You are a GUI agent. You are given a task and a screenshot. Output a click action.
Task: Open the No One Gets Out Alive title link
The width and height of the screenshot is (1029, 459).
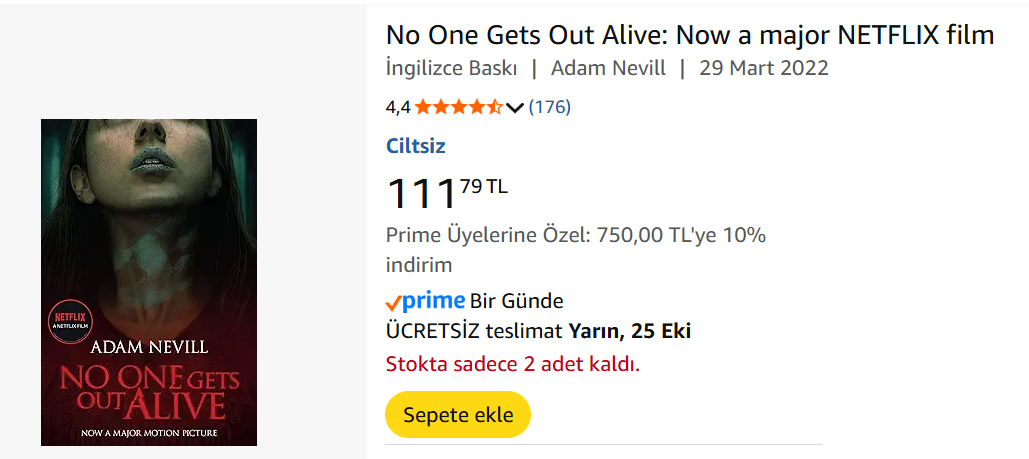pyautogui.click(x=689, y=35)
